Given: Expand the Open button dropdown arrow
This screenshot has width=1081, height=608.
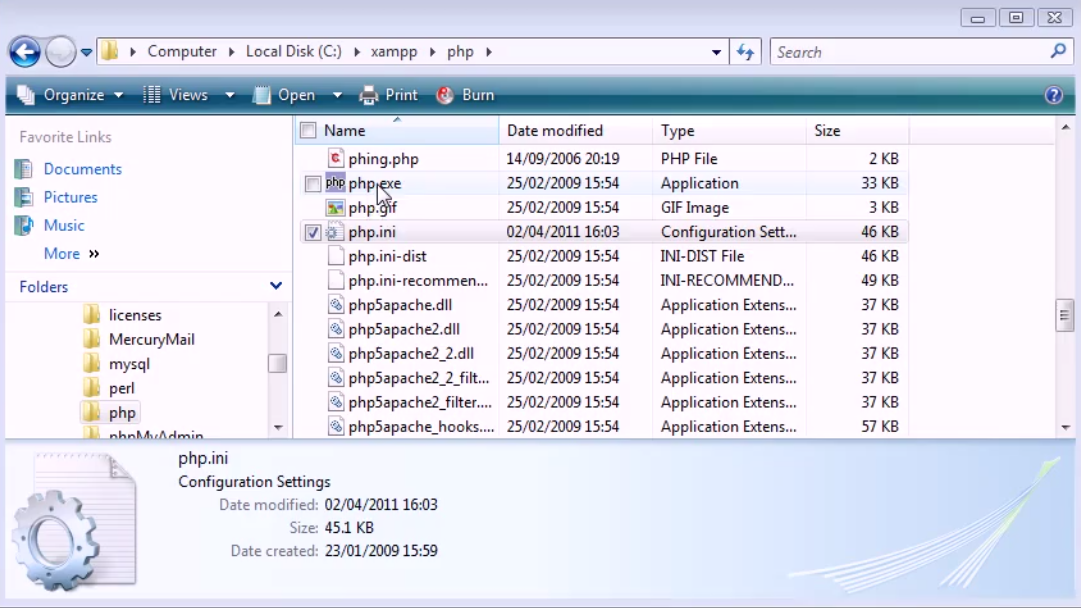Looking at the screenshot, I should pyautogui.click(x=337, y=95).
